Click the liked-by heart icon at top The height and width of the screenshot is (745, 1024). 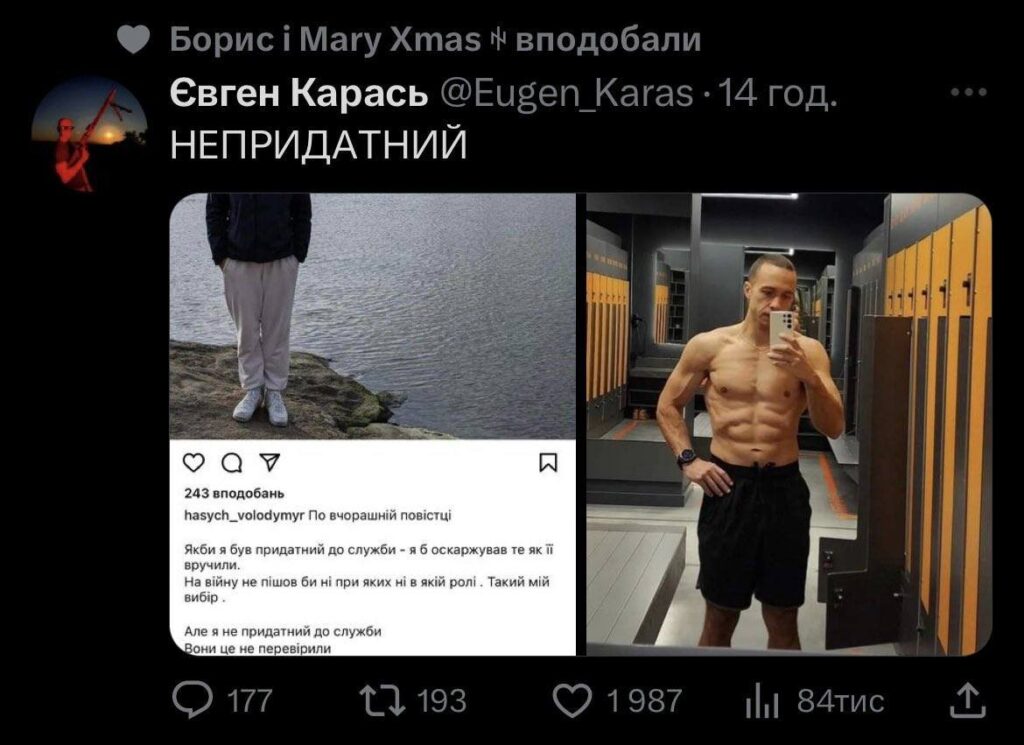click(134, 39)
